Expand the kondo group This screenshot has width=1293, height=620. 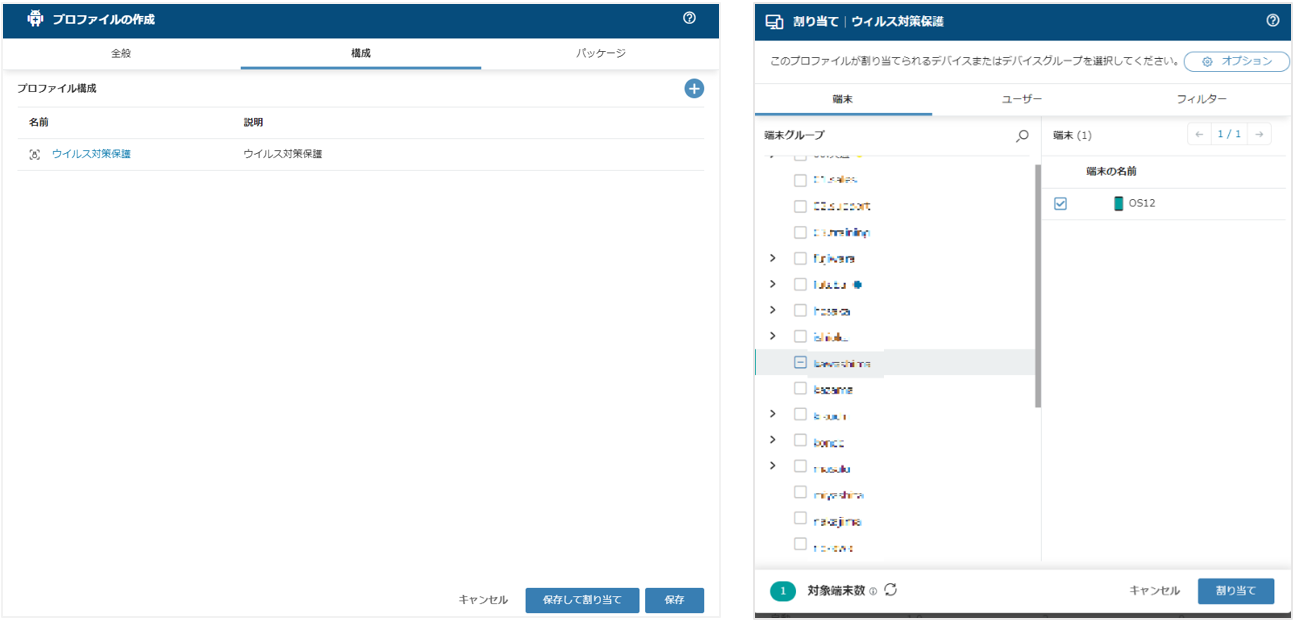pyautogui.click(x=772, y=440)
